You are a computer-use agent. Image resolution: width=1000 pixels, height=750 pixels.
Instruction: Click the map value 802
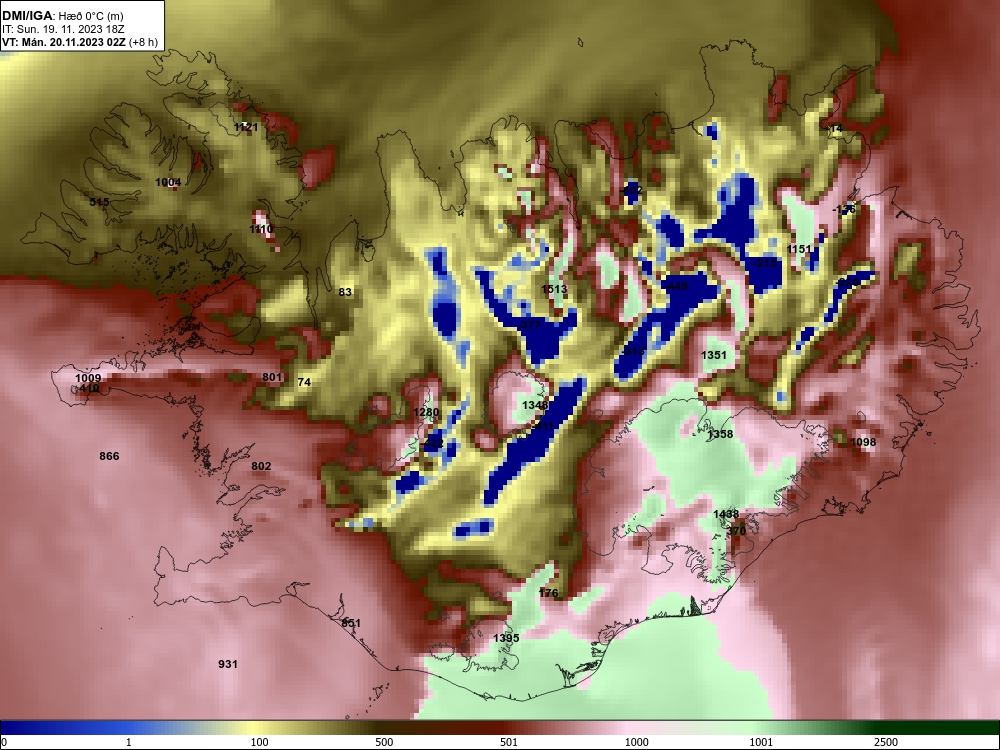tap(261, 466)
